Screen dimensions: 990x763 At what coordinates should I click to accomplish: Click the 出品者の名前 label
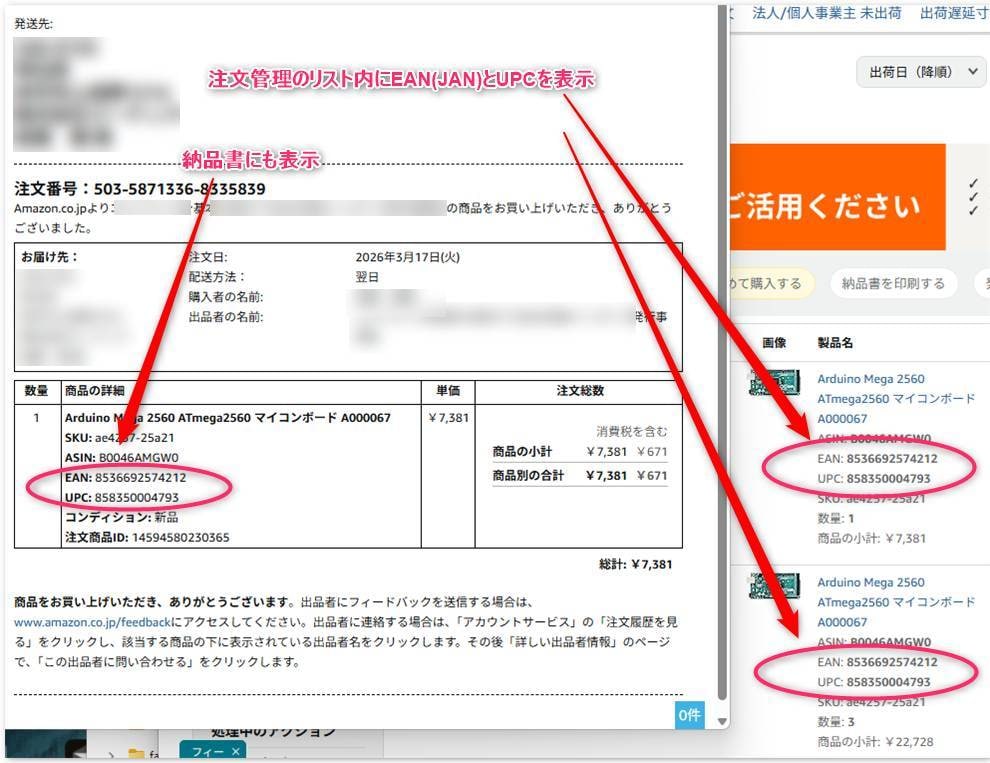pyautogui.click(x=225, y=317)
